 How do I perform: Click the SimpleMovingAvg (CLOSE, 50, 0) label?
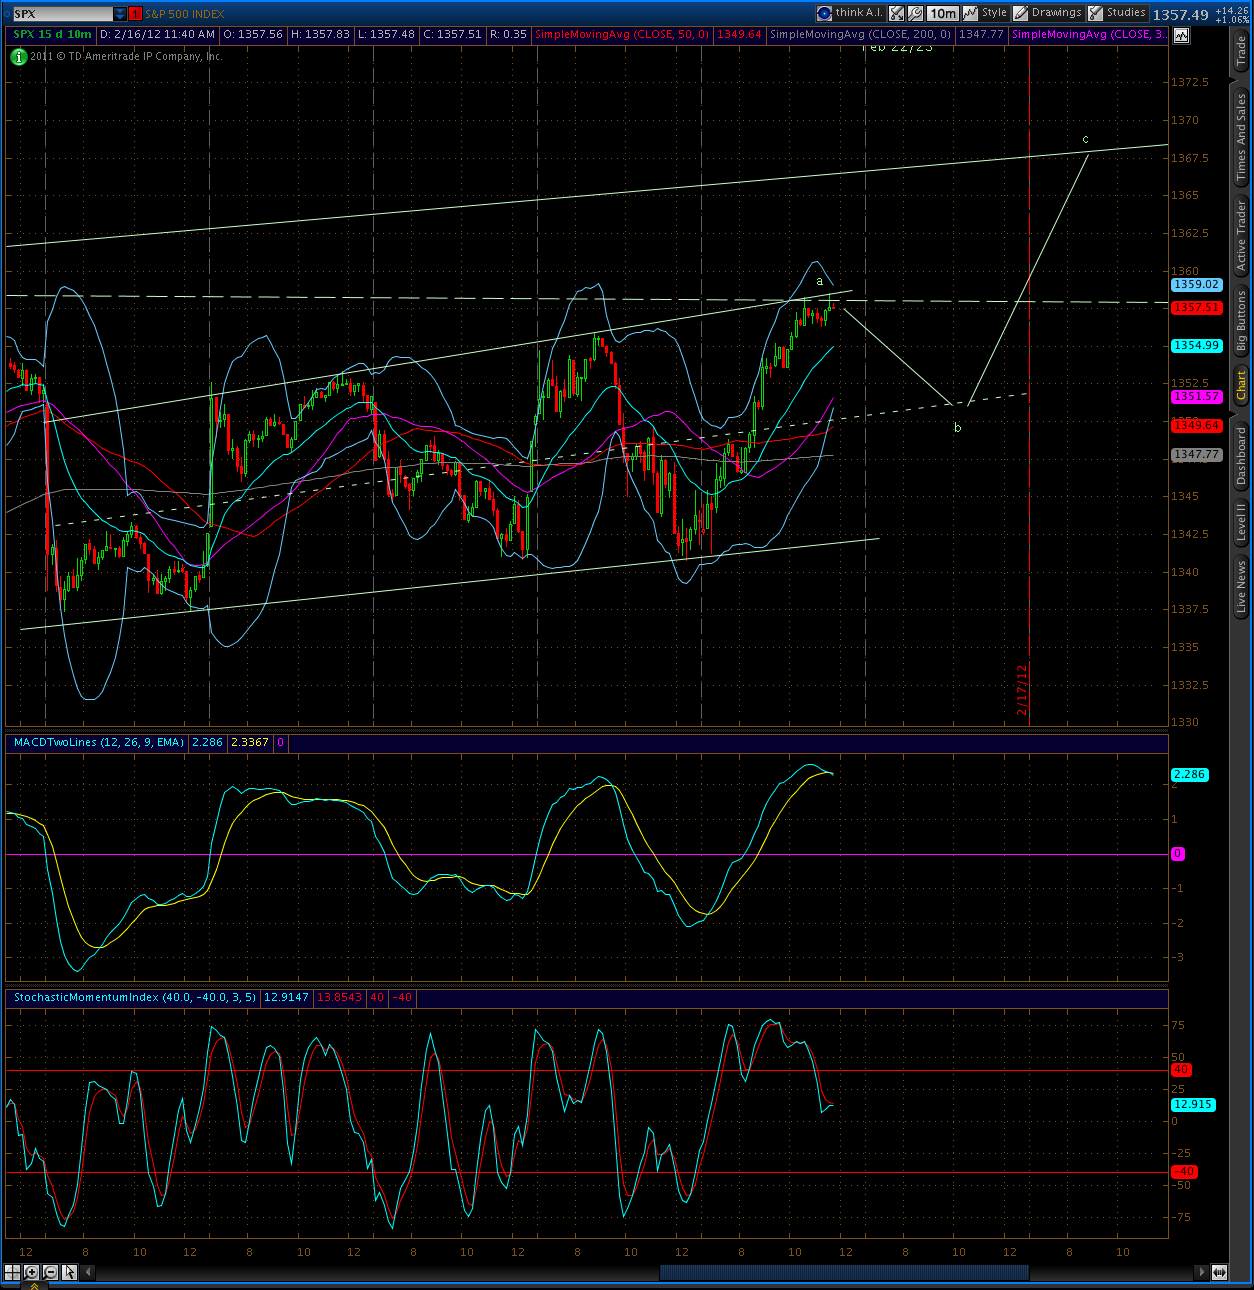click(622, 35)
